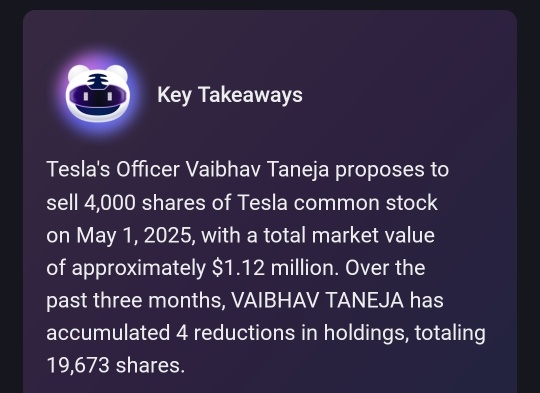Click the past three months phrase
This screenshot has height=393, width=540.
[134, 300]
